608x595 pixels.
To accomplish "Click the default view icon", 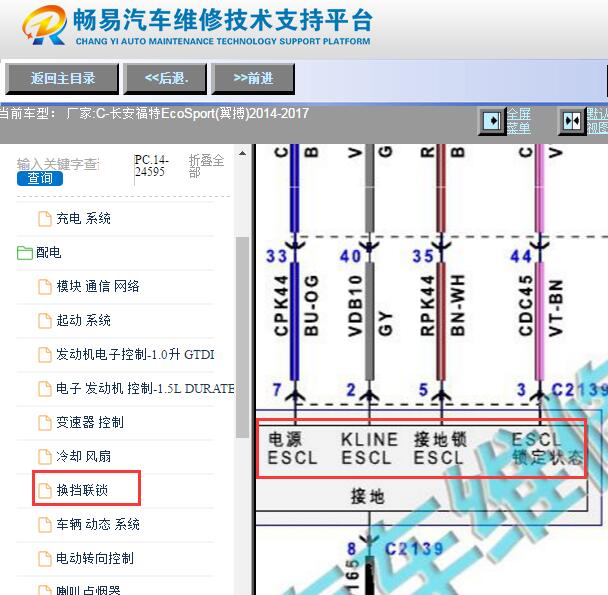I will [572, 121].
